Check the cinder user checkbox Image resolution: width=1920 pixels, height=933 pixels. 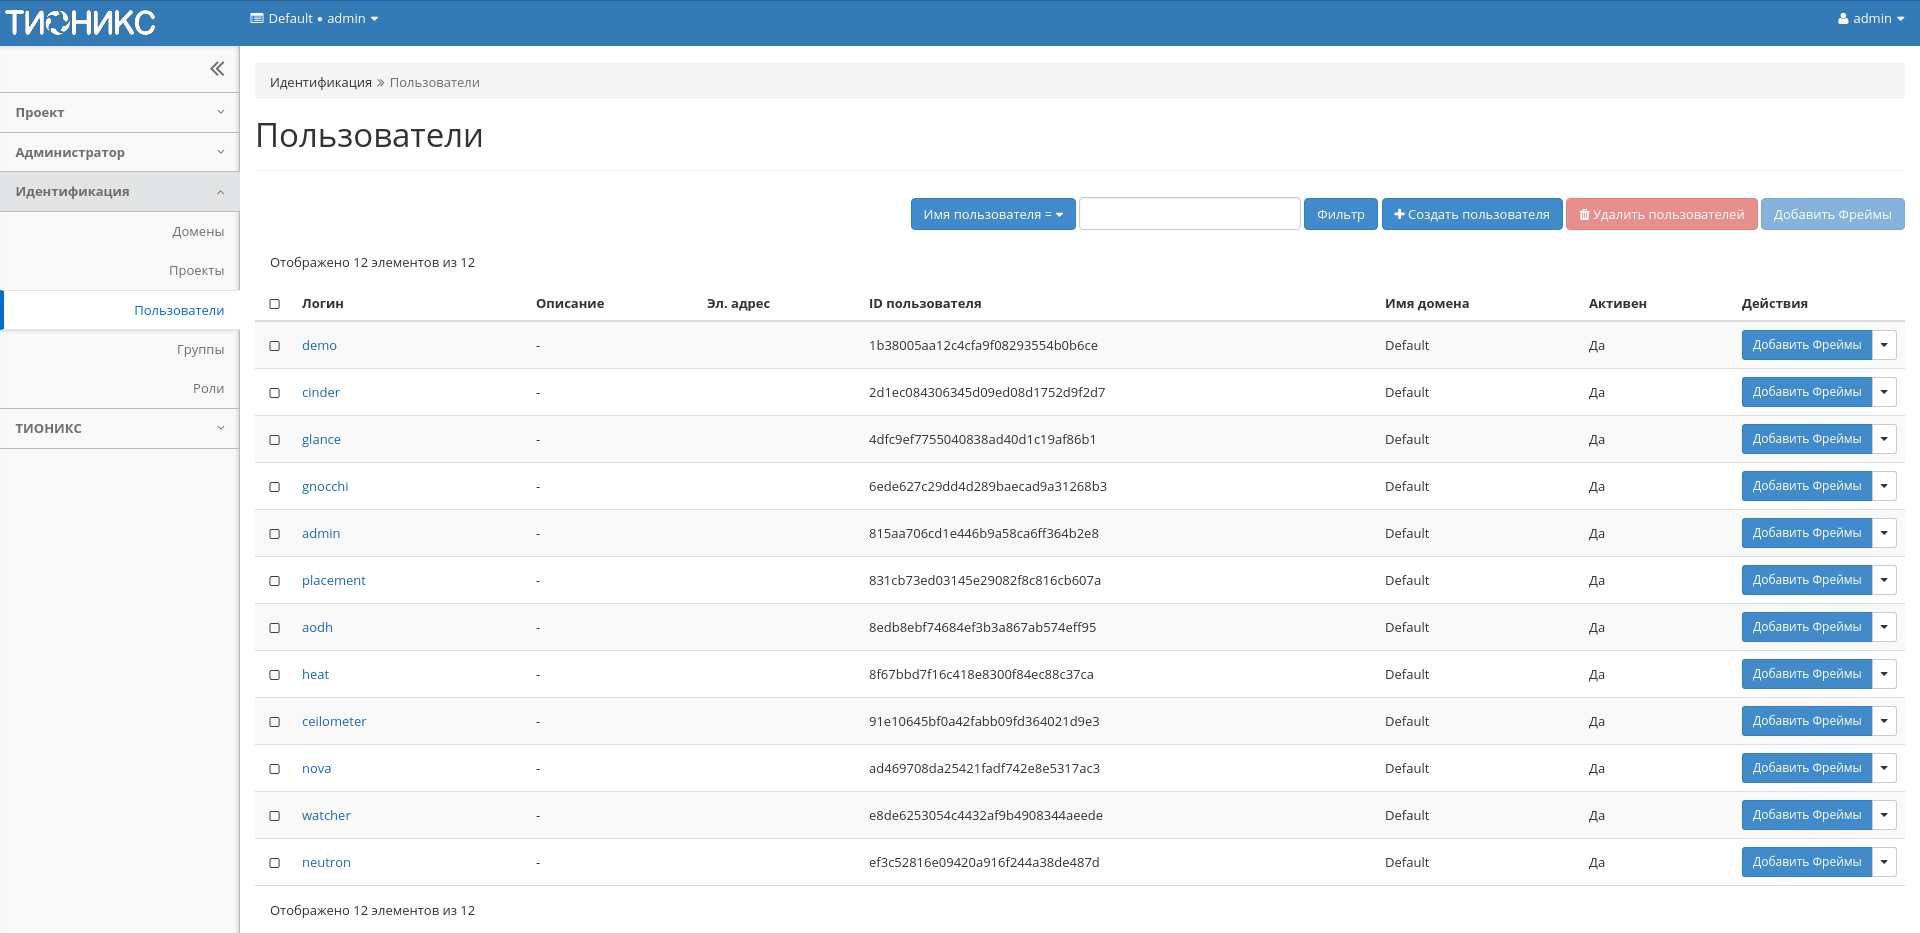275,393
